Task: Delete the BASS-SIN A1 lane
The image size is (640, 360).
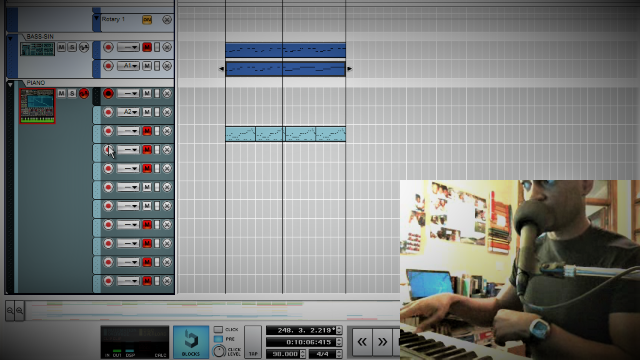Action: [167, 66]
